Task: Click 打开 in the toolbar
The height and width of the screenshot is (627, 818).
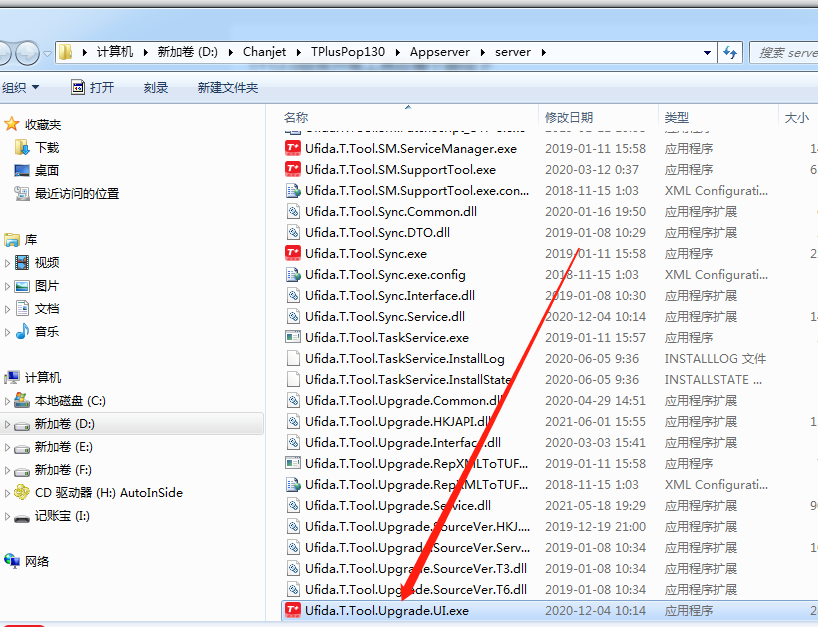Action: pyautogui.click(x=93, y=87)
